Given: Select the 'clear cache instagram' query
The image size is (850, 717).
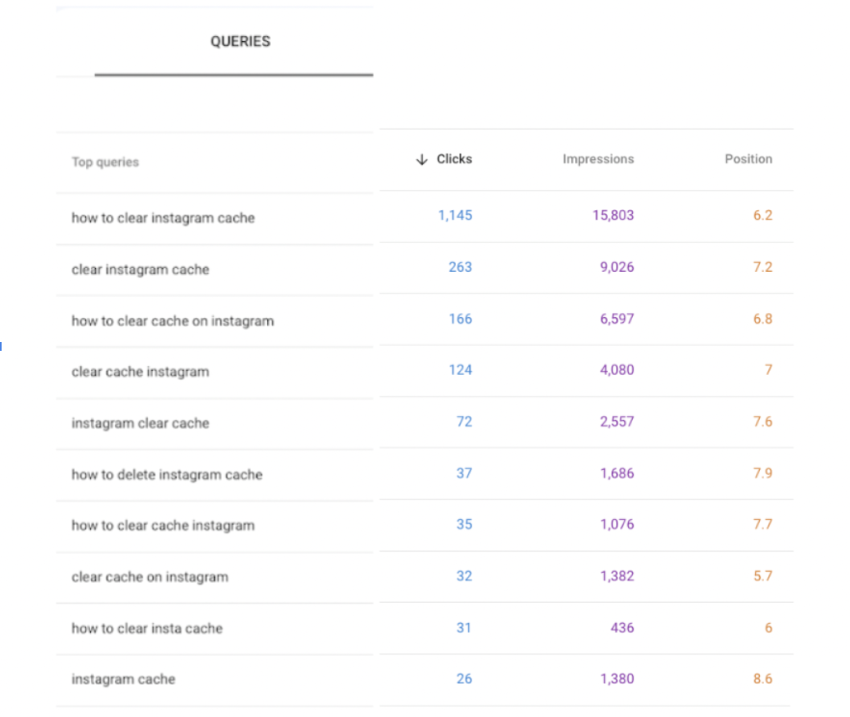Looking at the screenshot, I should tap(140, 372).
